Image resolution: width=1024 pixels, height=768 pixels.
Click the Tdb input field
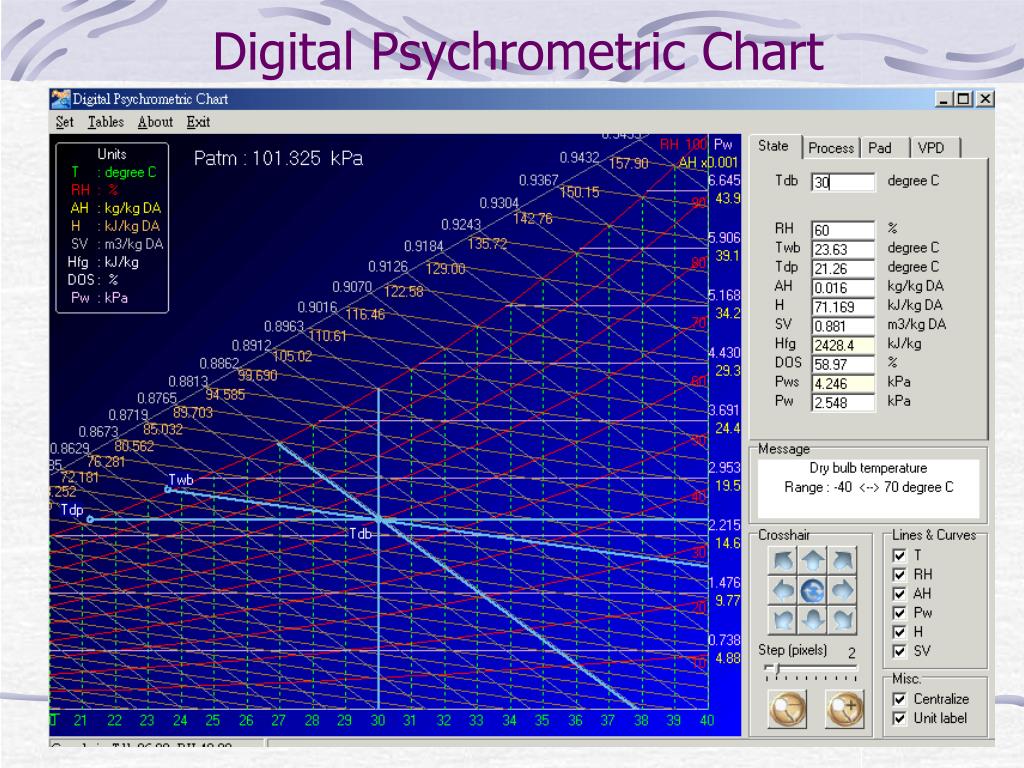pyautogui.click(x=843, y=182)
